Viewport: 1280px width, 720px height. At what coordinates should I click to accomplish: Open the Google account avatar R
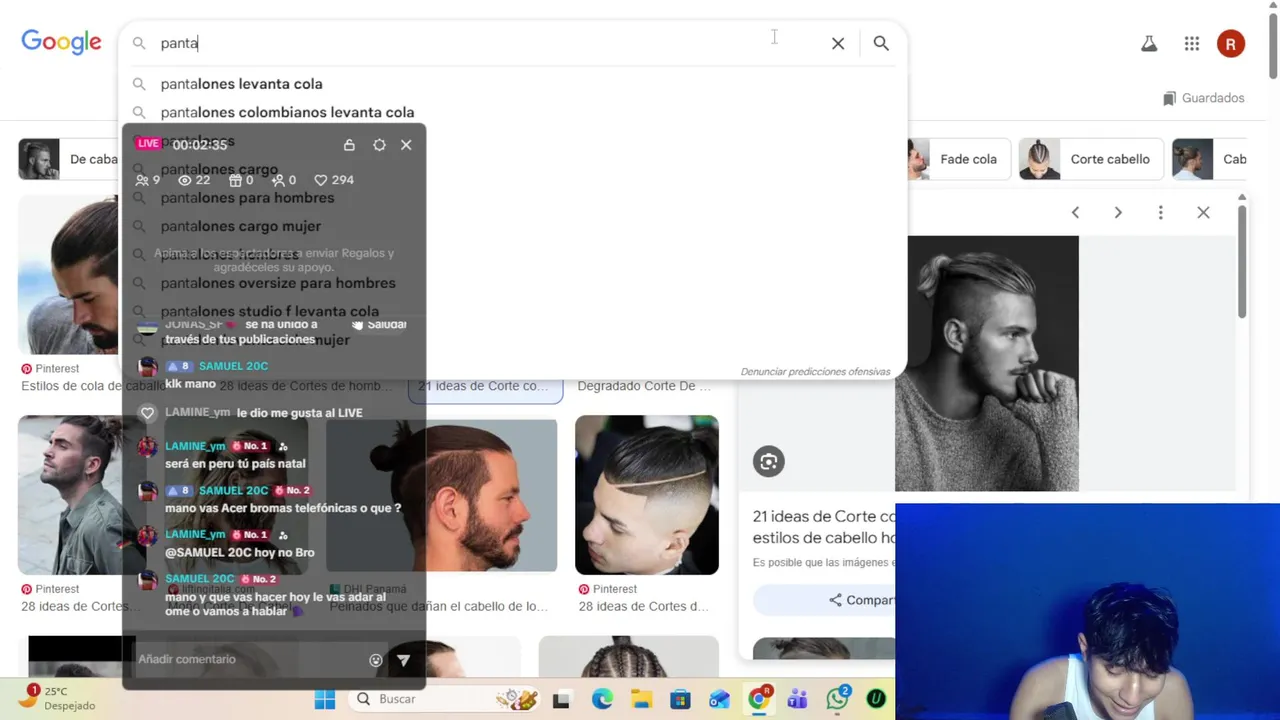1231,43
